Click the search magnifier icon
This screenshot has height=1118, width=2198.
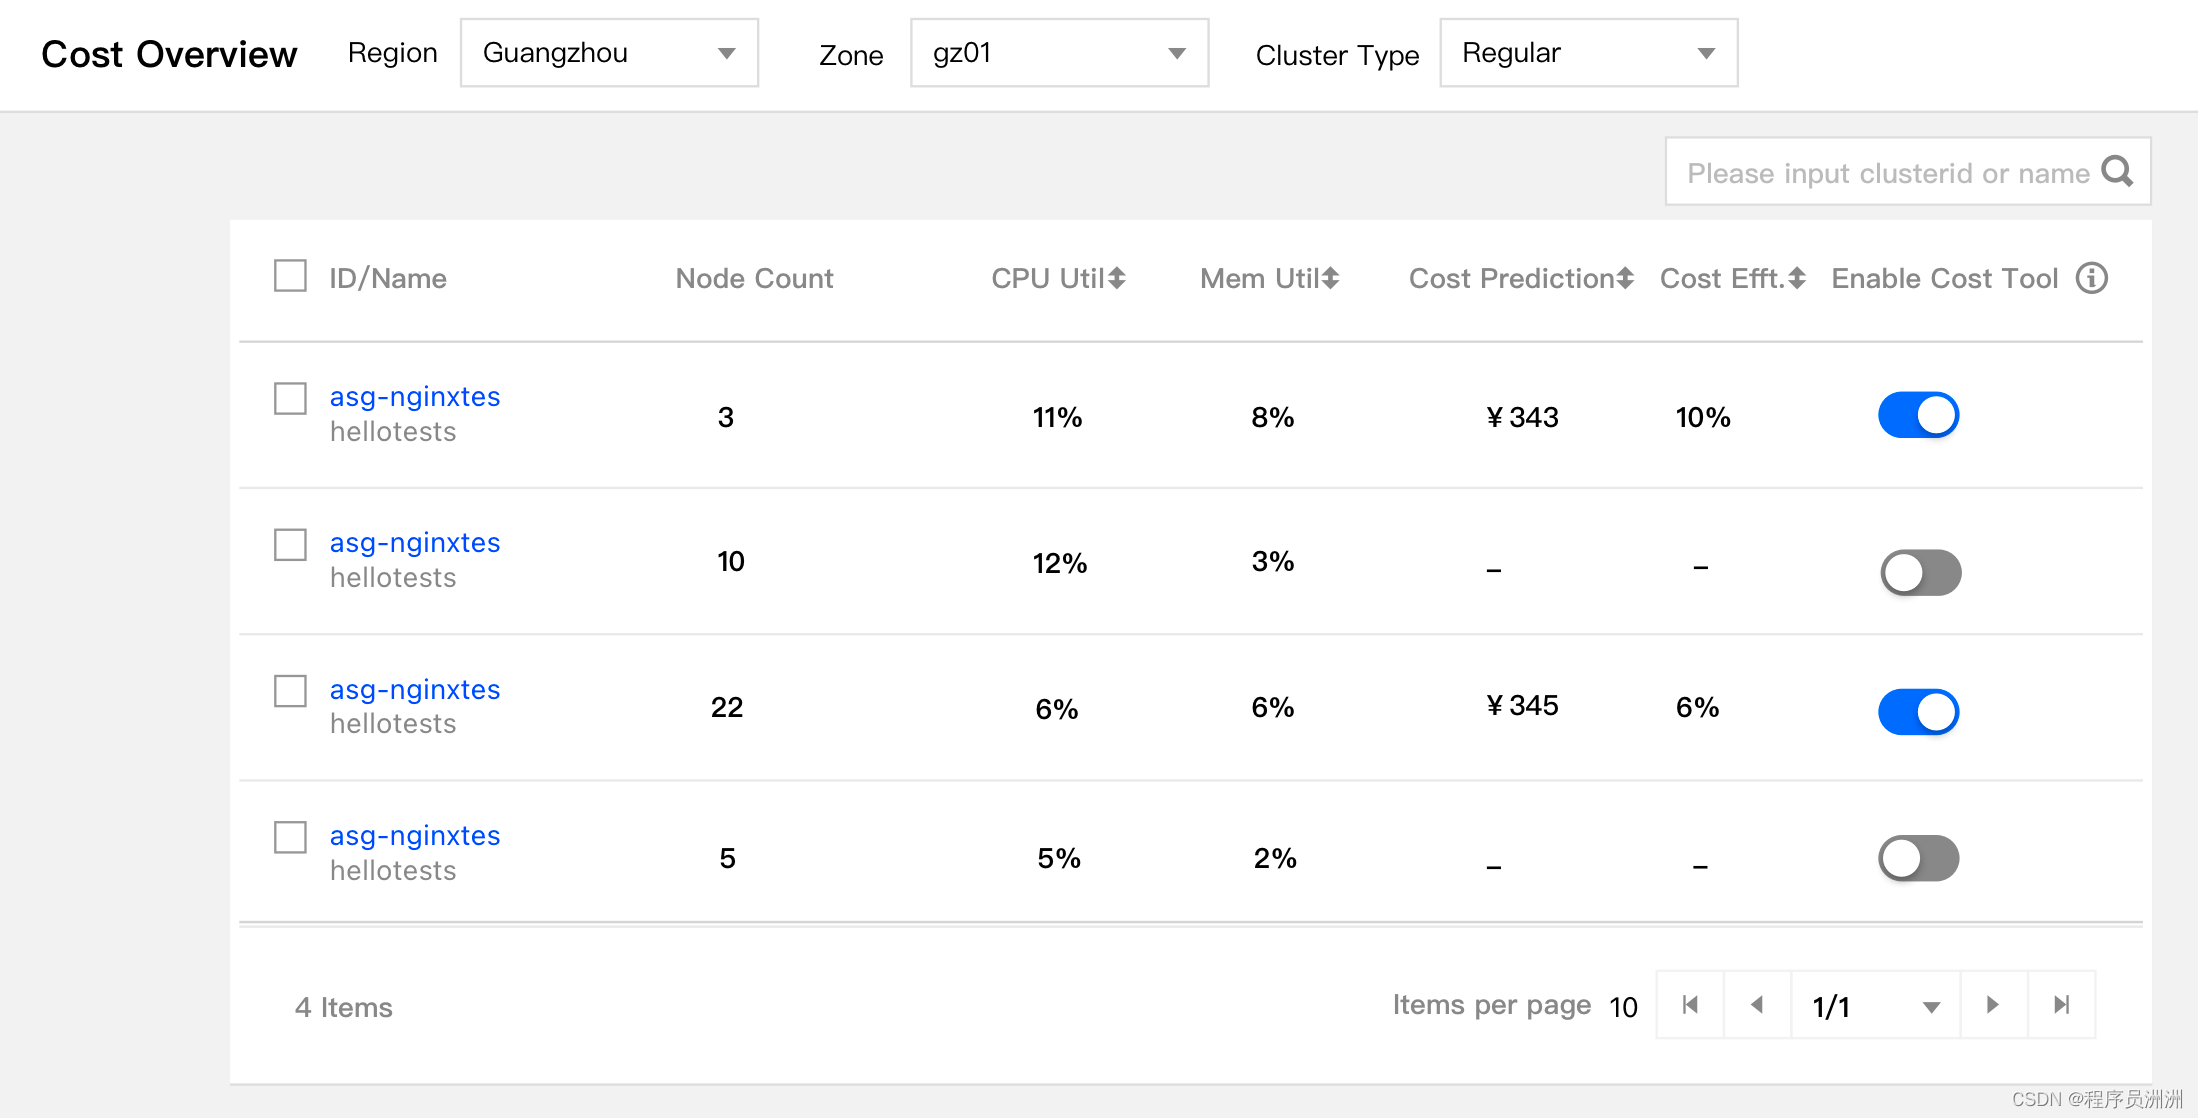(2116, 172)
